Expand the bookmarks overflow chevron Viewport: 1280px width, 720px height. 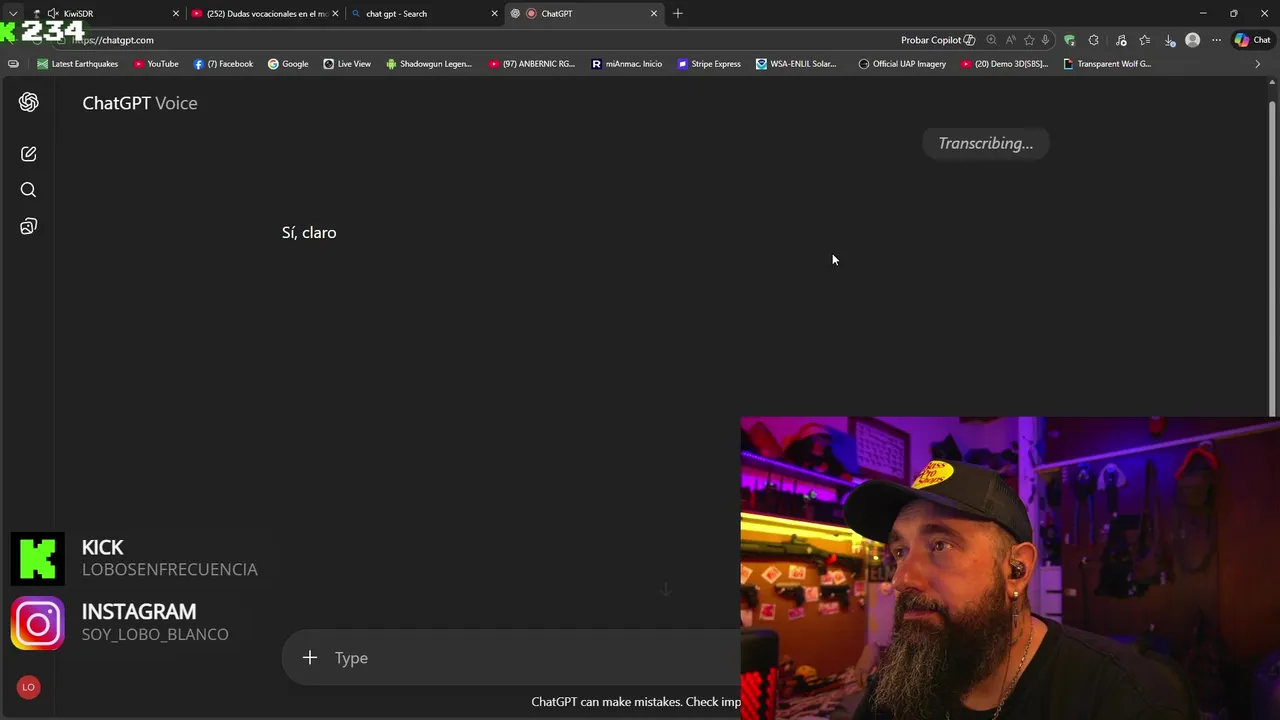coord(1258,64)
